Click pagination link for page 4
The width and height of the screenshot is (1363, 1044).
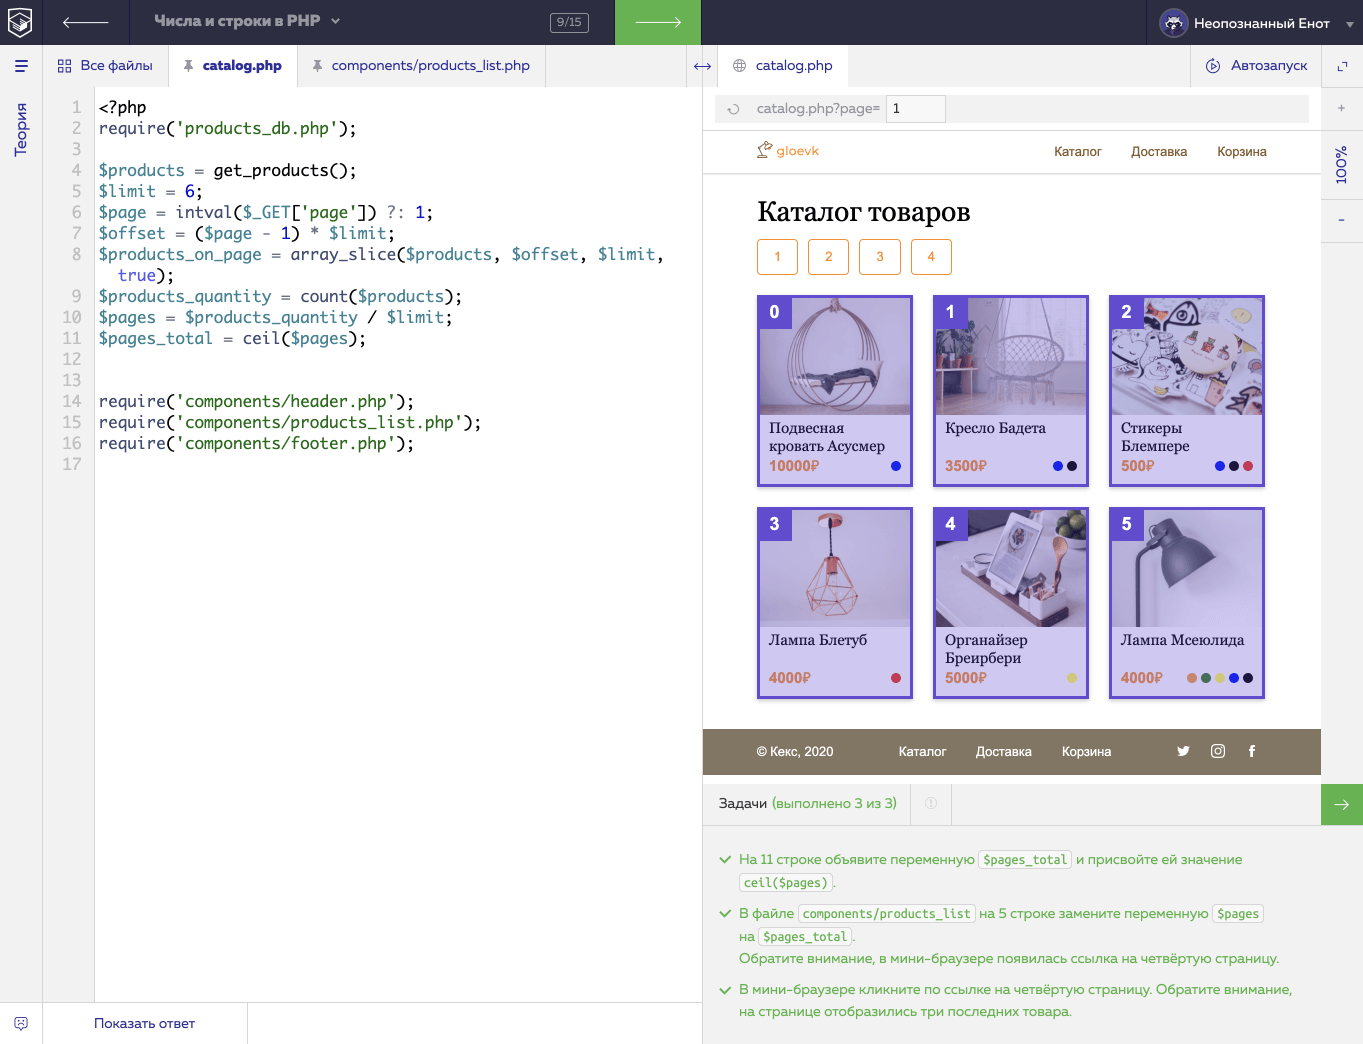931,257
